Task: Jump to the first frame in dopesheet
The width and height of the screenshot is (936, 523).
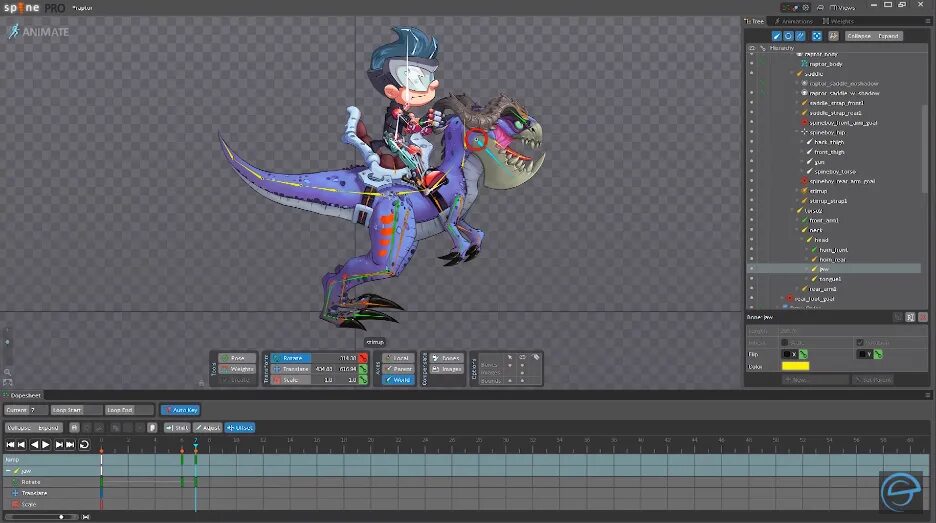Action: (x=10, y=445)
